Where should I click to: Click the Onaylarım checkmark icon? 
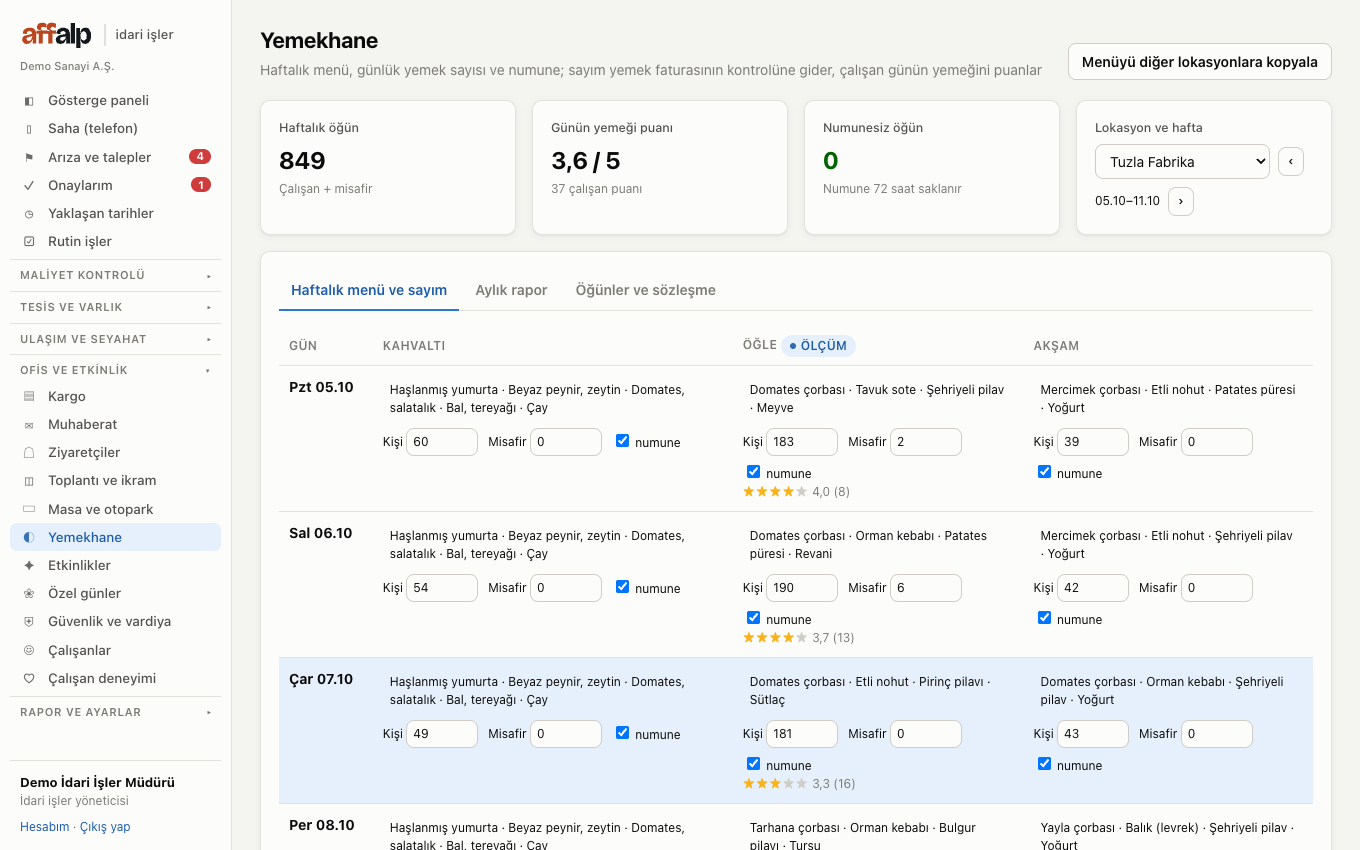(29, 185)
